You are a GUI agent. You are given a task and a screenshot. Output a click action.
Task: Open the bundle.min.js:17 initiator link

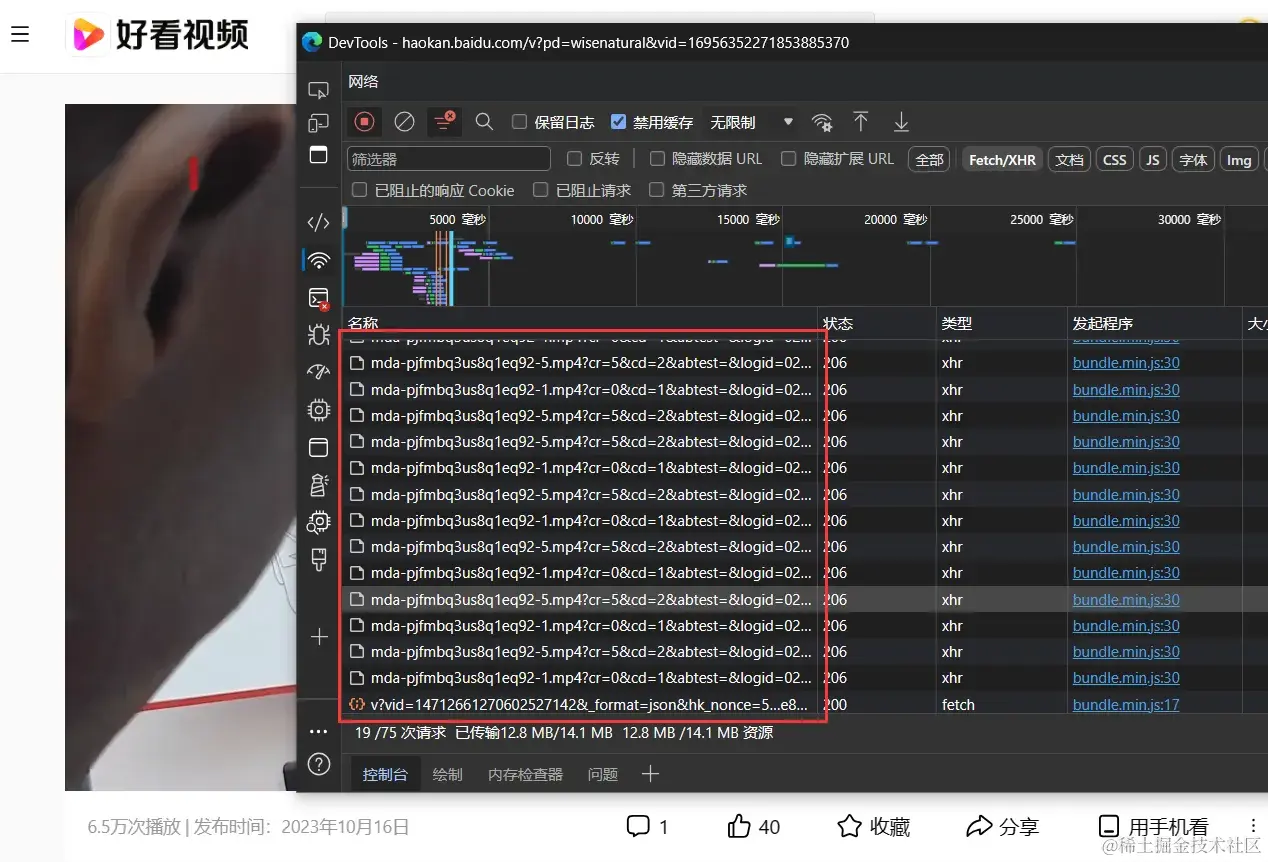click(x=1126, y=704)
